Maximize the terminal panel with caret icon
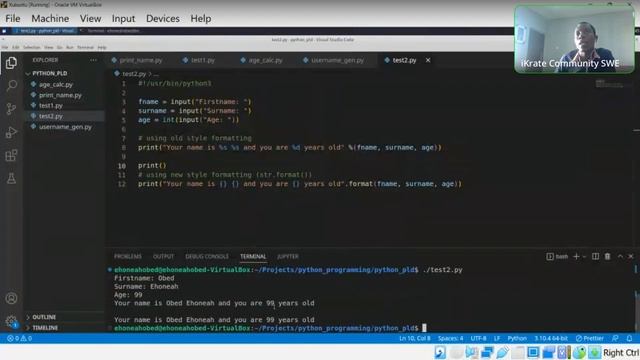This screenshot has width=640, height=360. pyautogui.click(x=620, y=256)
